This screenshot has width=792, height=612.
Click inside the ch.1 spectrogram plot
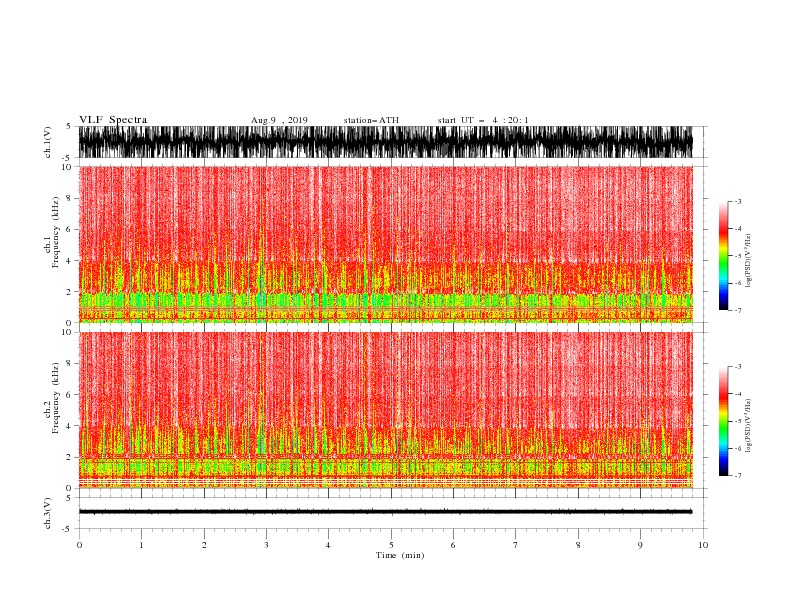[385, 244]
